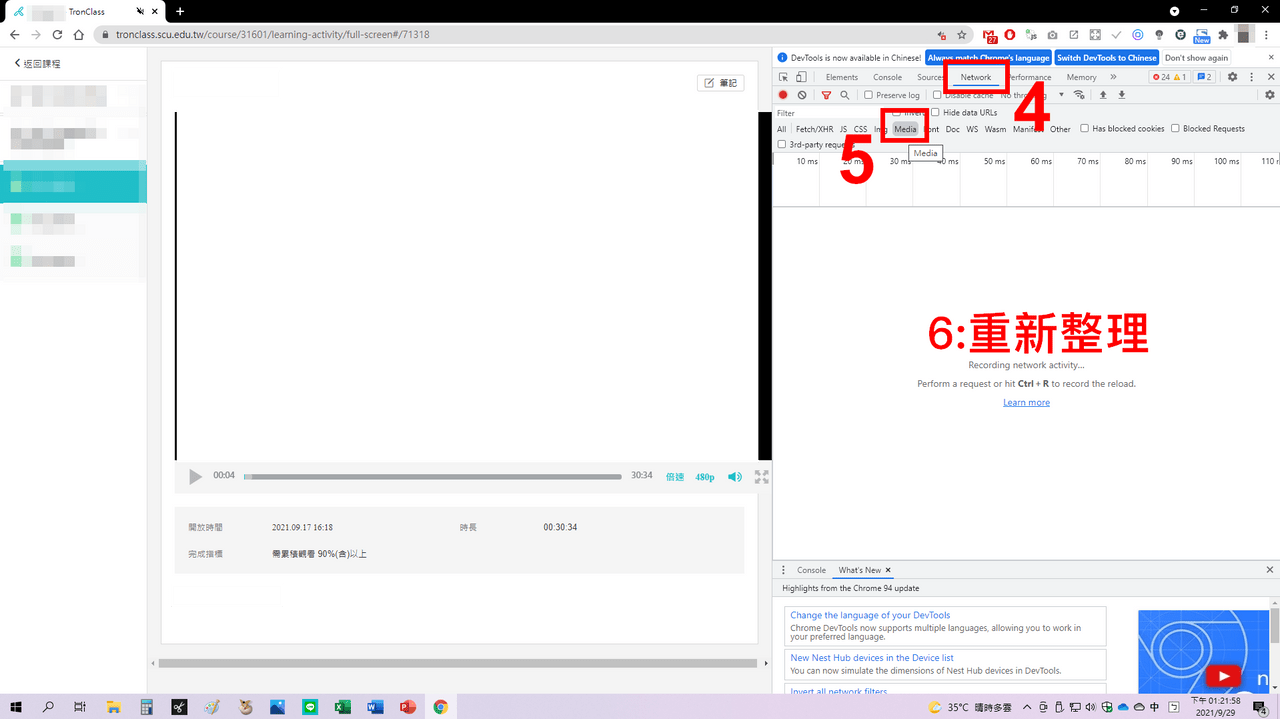Expand more DevTools tabs chevron
The width and height of the screenshot is (1280, 719).
[x=1113, y=77]
